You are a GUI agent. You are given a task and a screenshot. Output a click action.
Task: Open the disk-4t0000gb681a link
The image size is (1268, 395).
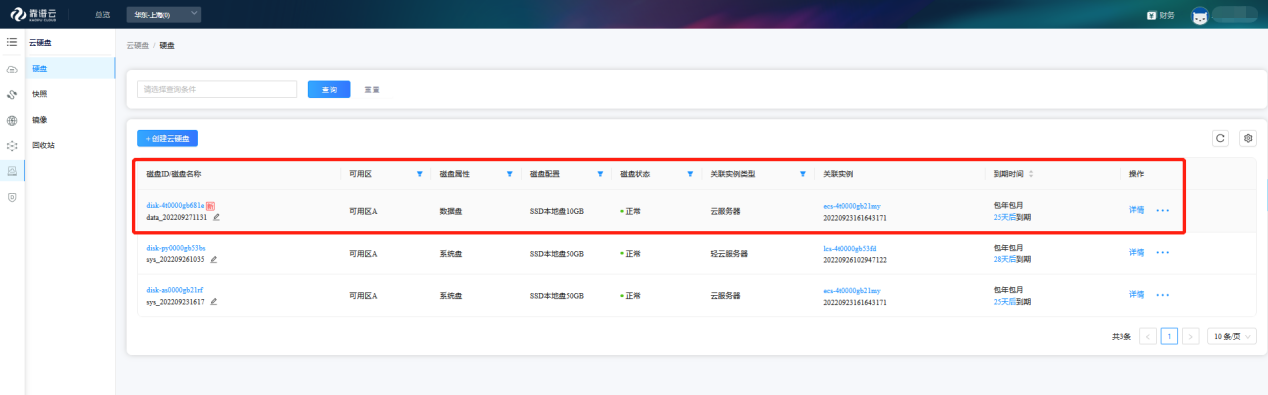175,205
